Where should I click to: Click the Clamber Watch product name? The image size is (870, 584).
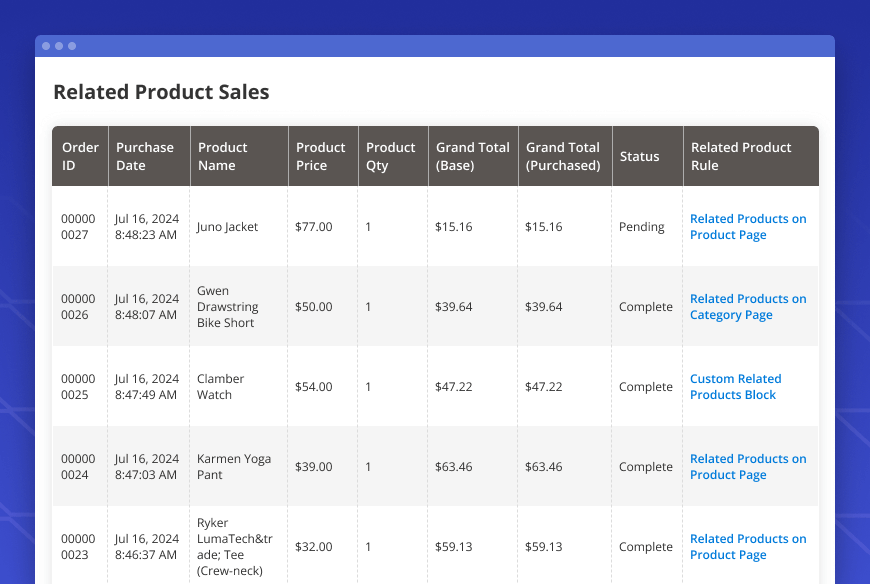220,387
